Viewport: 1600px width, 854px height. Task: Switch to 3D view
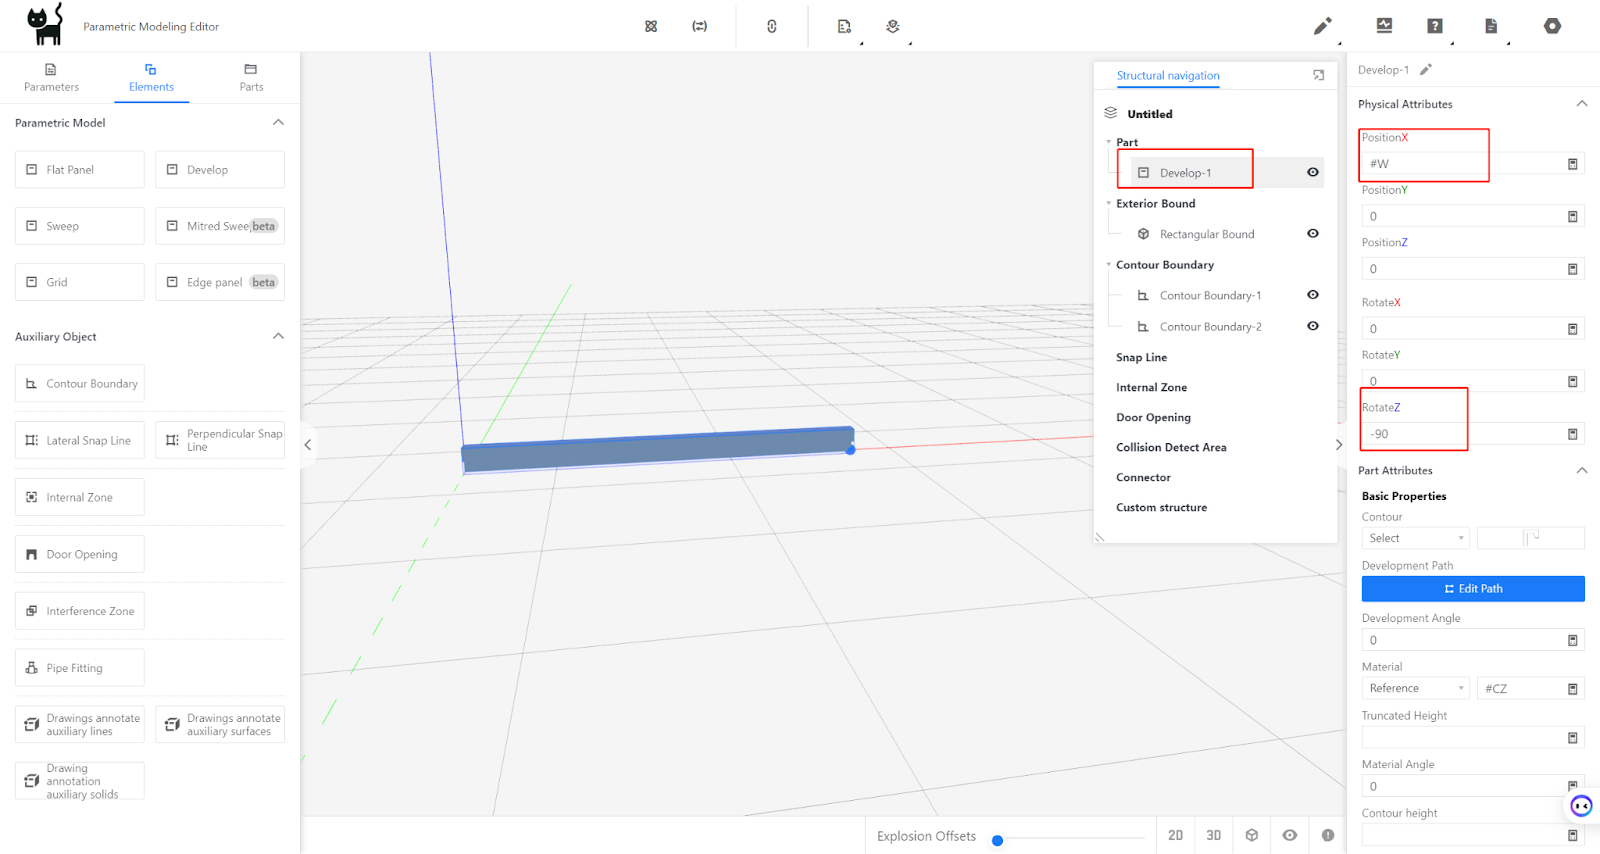[x=1213, y=835]
